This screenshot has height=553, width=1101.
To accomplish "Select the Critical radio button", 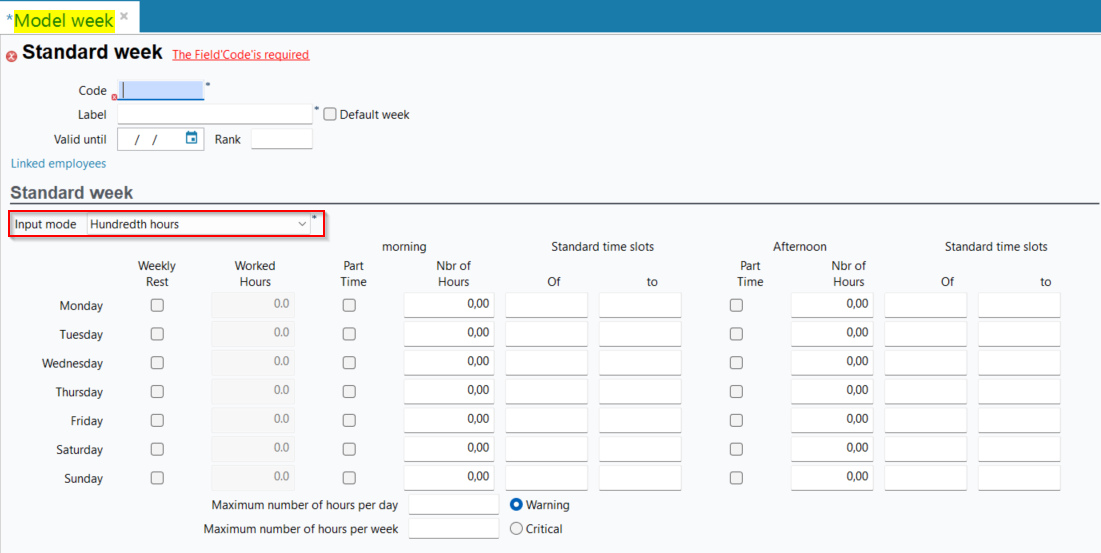I will click(x=516, y=528).
